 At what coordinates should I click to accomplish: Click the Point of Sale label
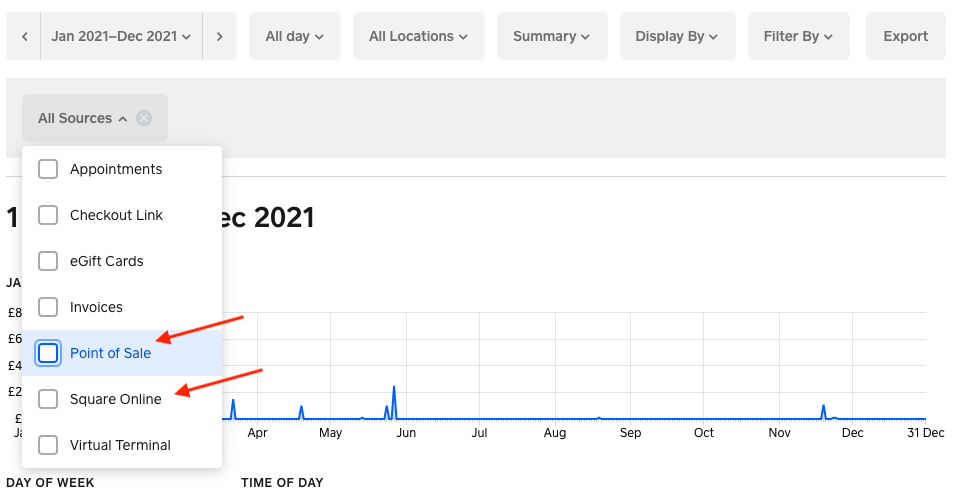coord(110,353)
